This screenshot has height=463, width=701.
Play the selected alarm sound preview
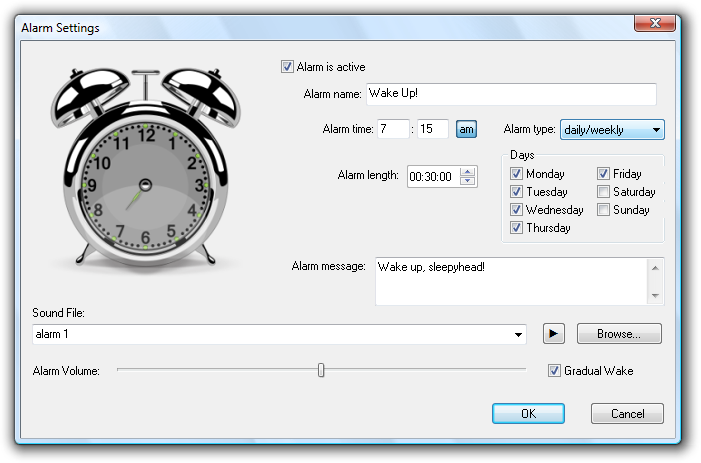click(553, 334)
